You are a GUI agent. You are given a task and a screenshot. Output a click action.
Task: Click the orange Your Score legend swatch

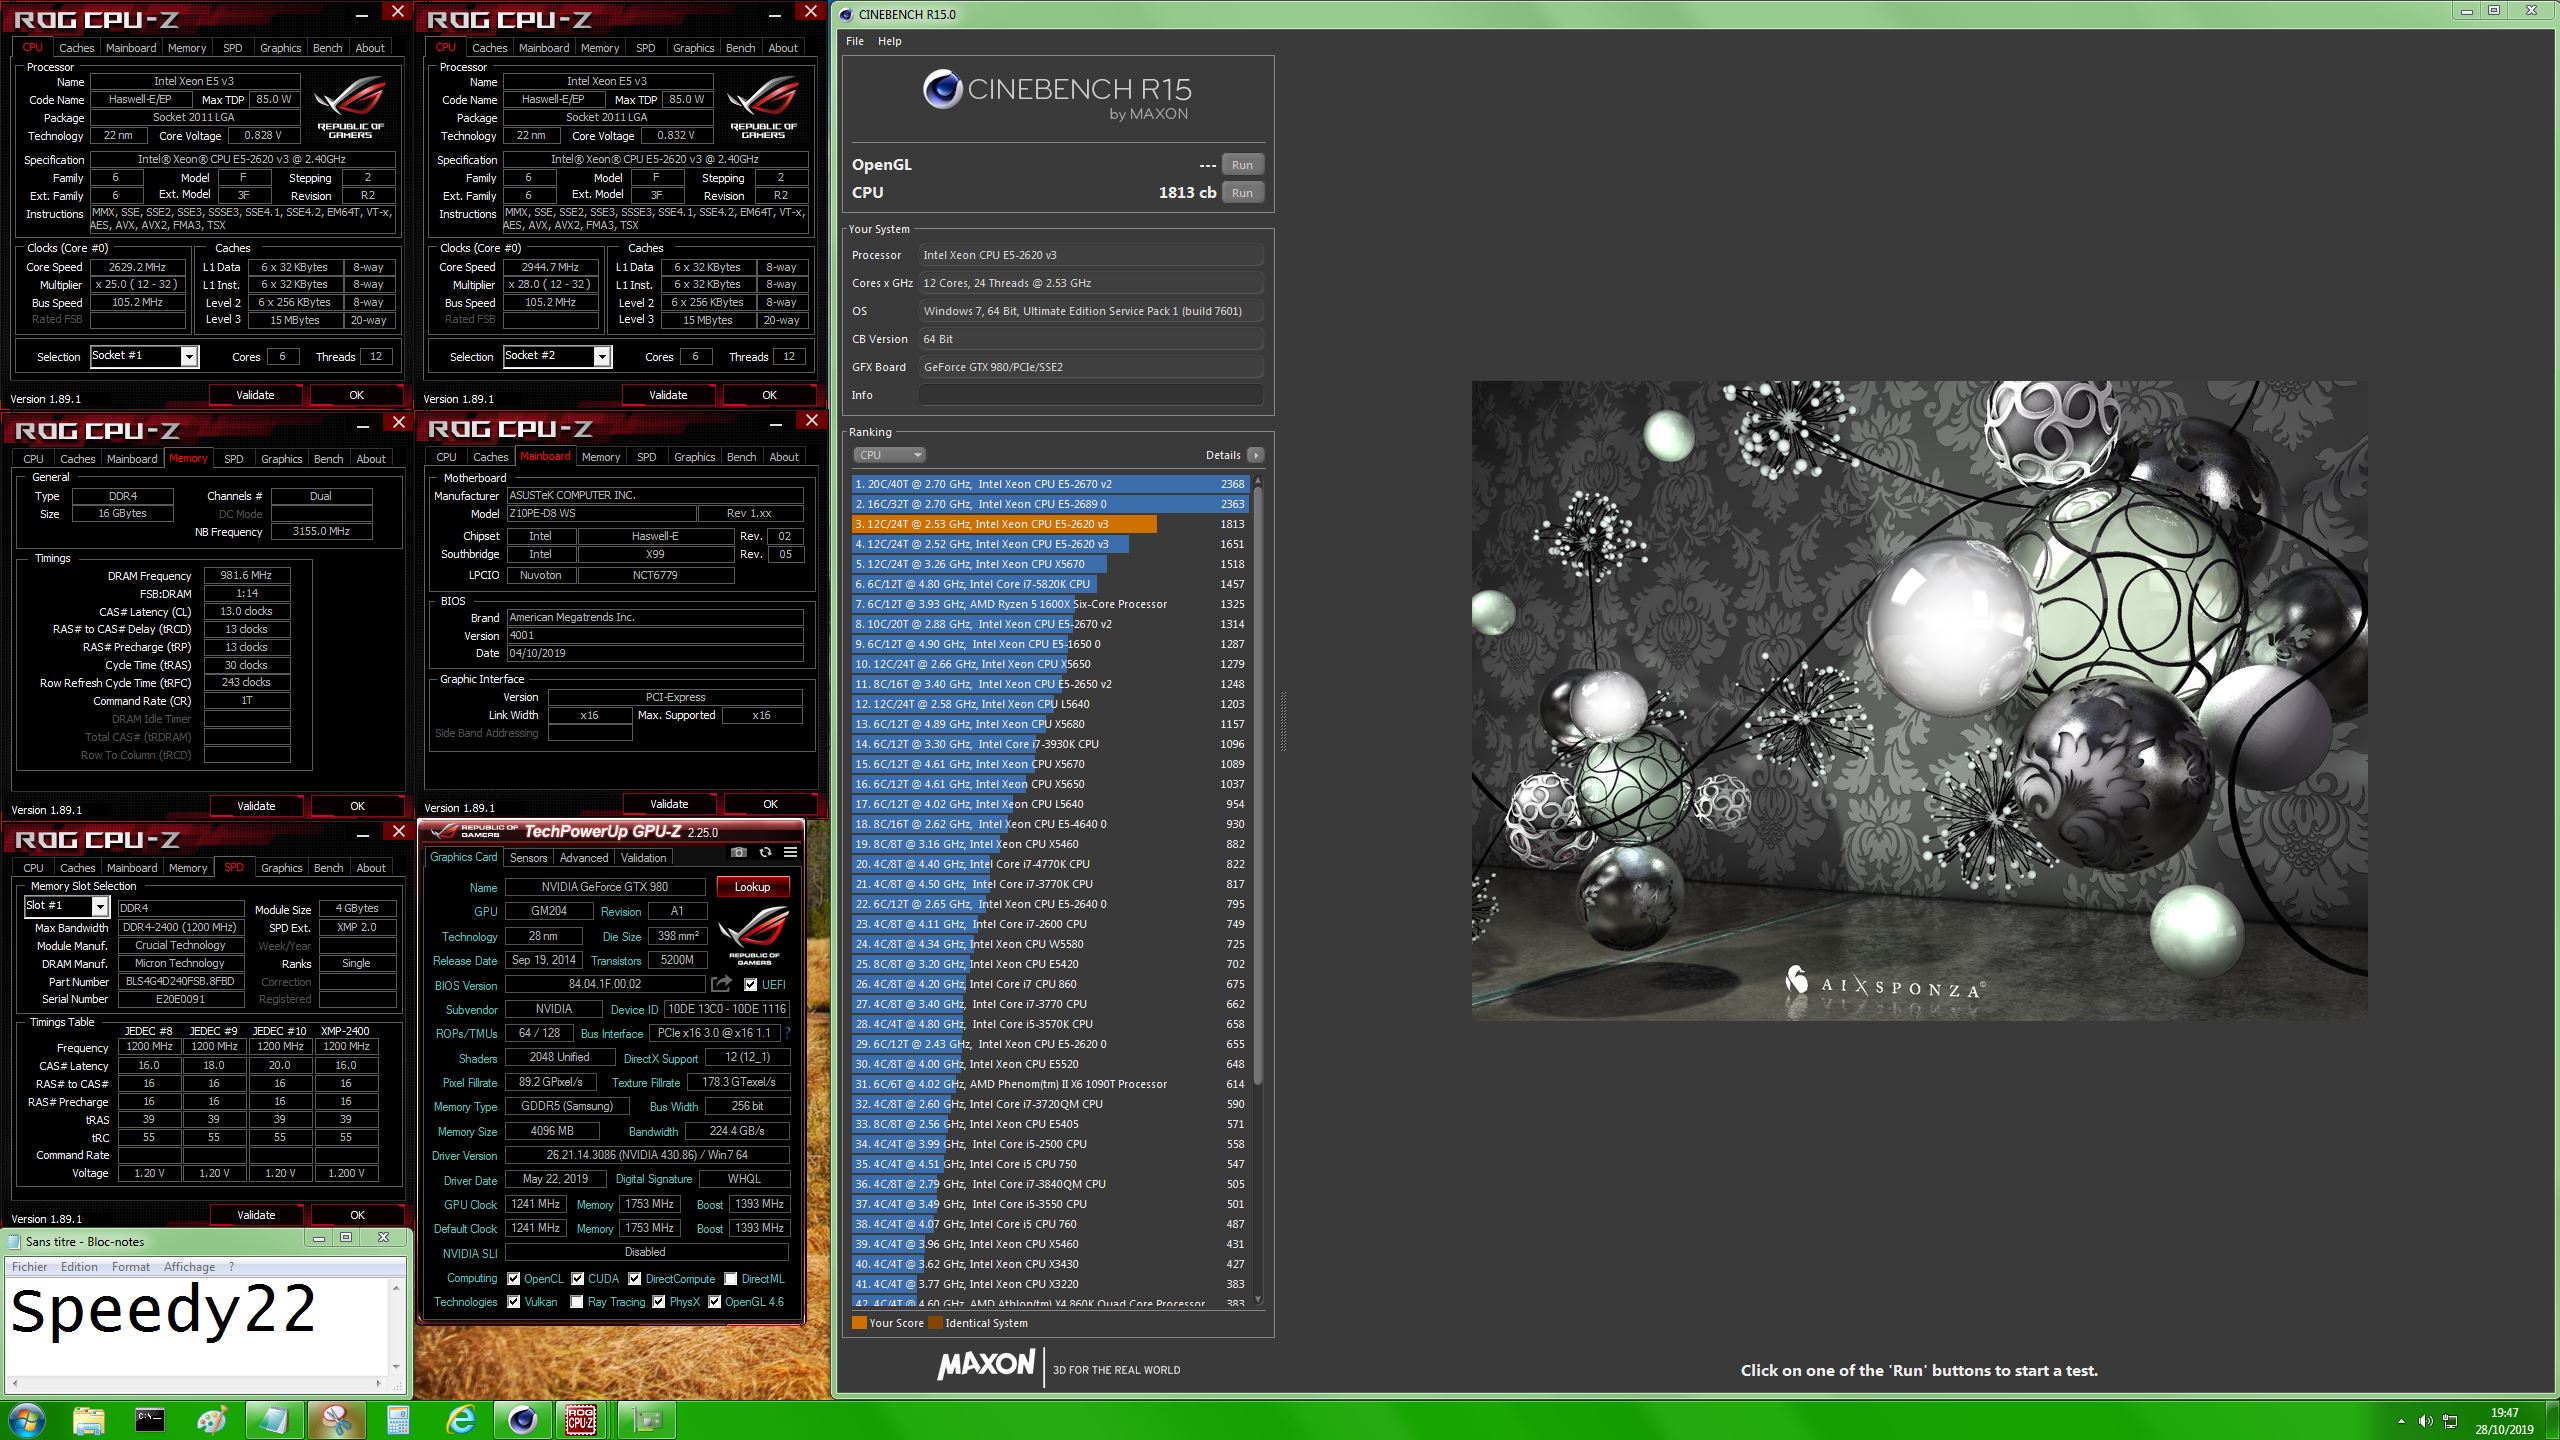pyautogui.click(x=859, y=1322)
